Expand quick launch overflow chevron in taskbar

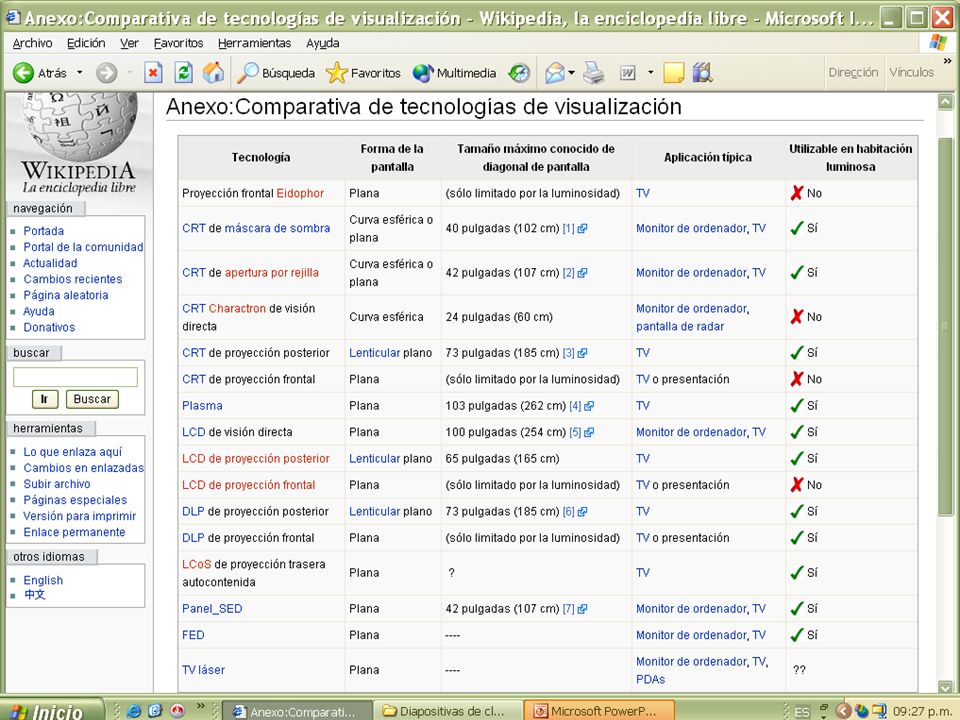click(200, 706)
